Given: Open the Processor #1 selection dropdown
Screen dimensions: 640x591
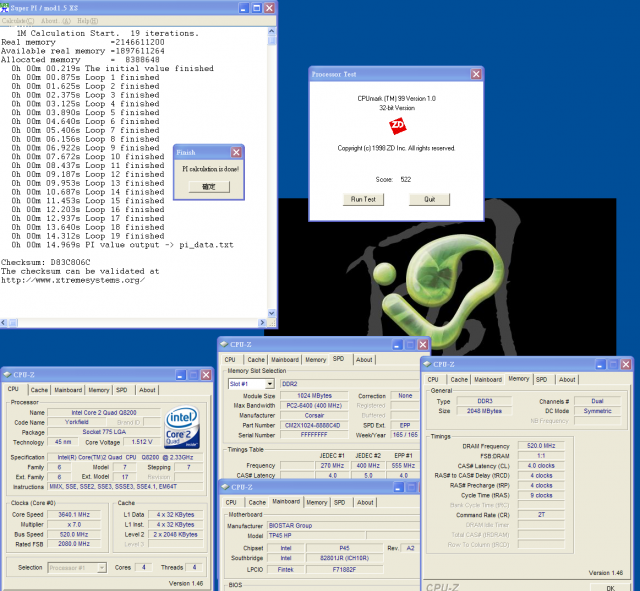Looking at the screenshot, I should pos(102,568).
